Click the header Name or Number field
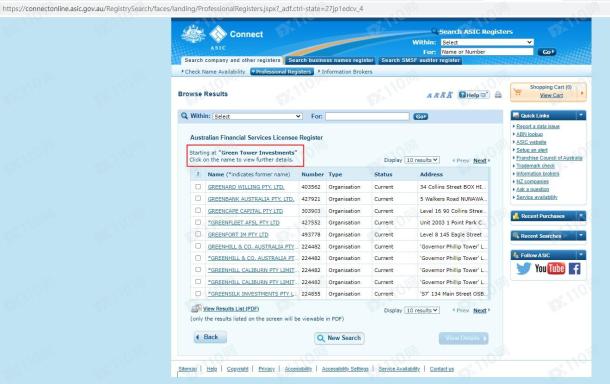This screenshot has height=384, width=610. click(487, 52)
